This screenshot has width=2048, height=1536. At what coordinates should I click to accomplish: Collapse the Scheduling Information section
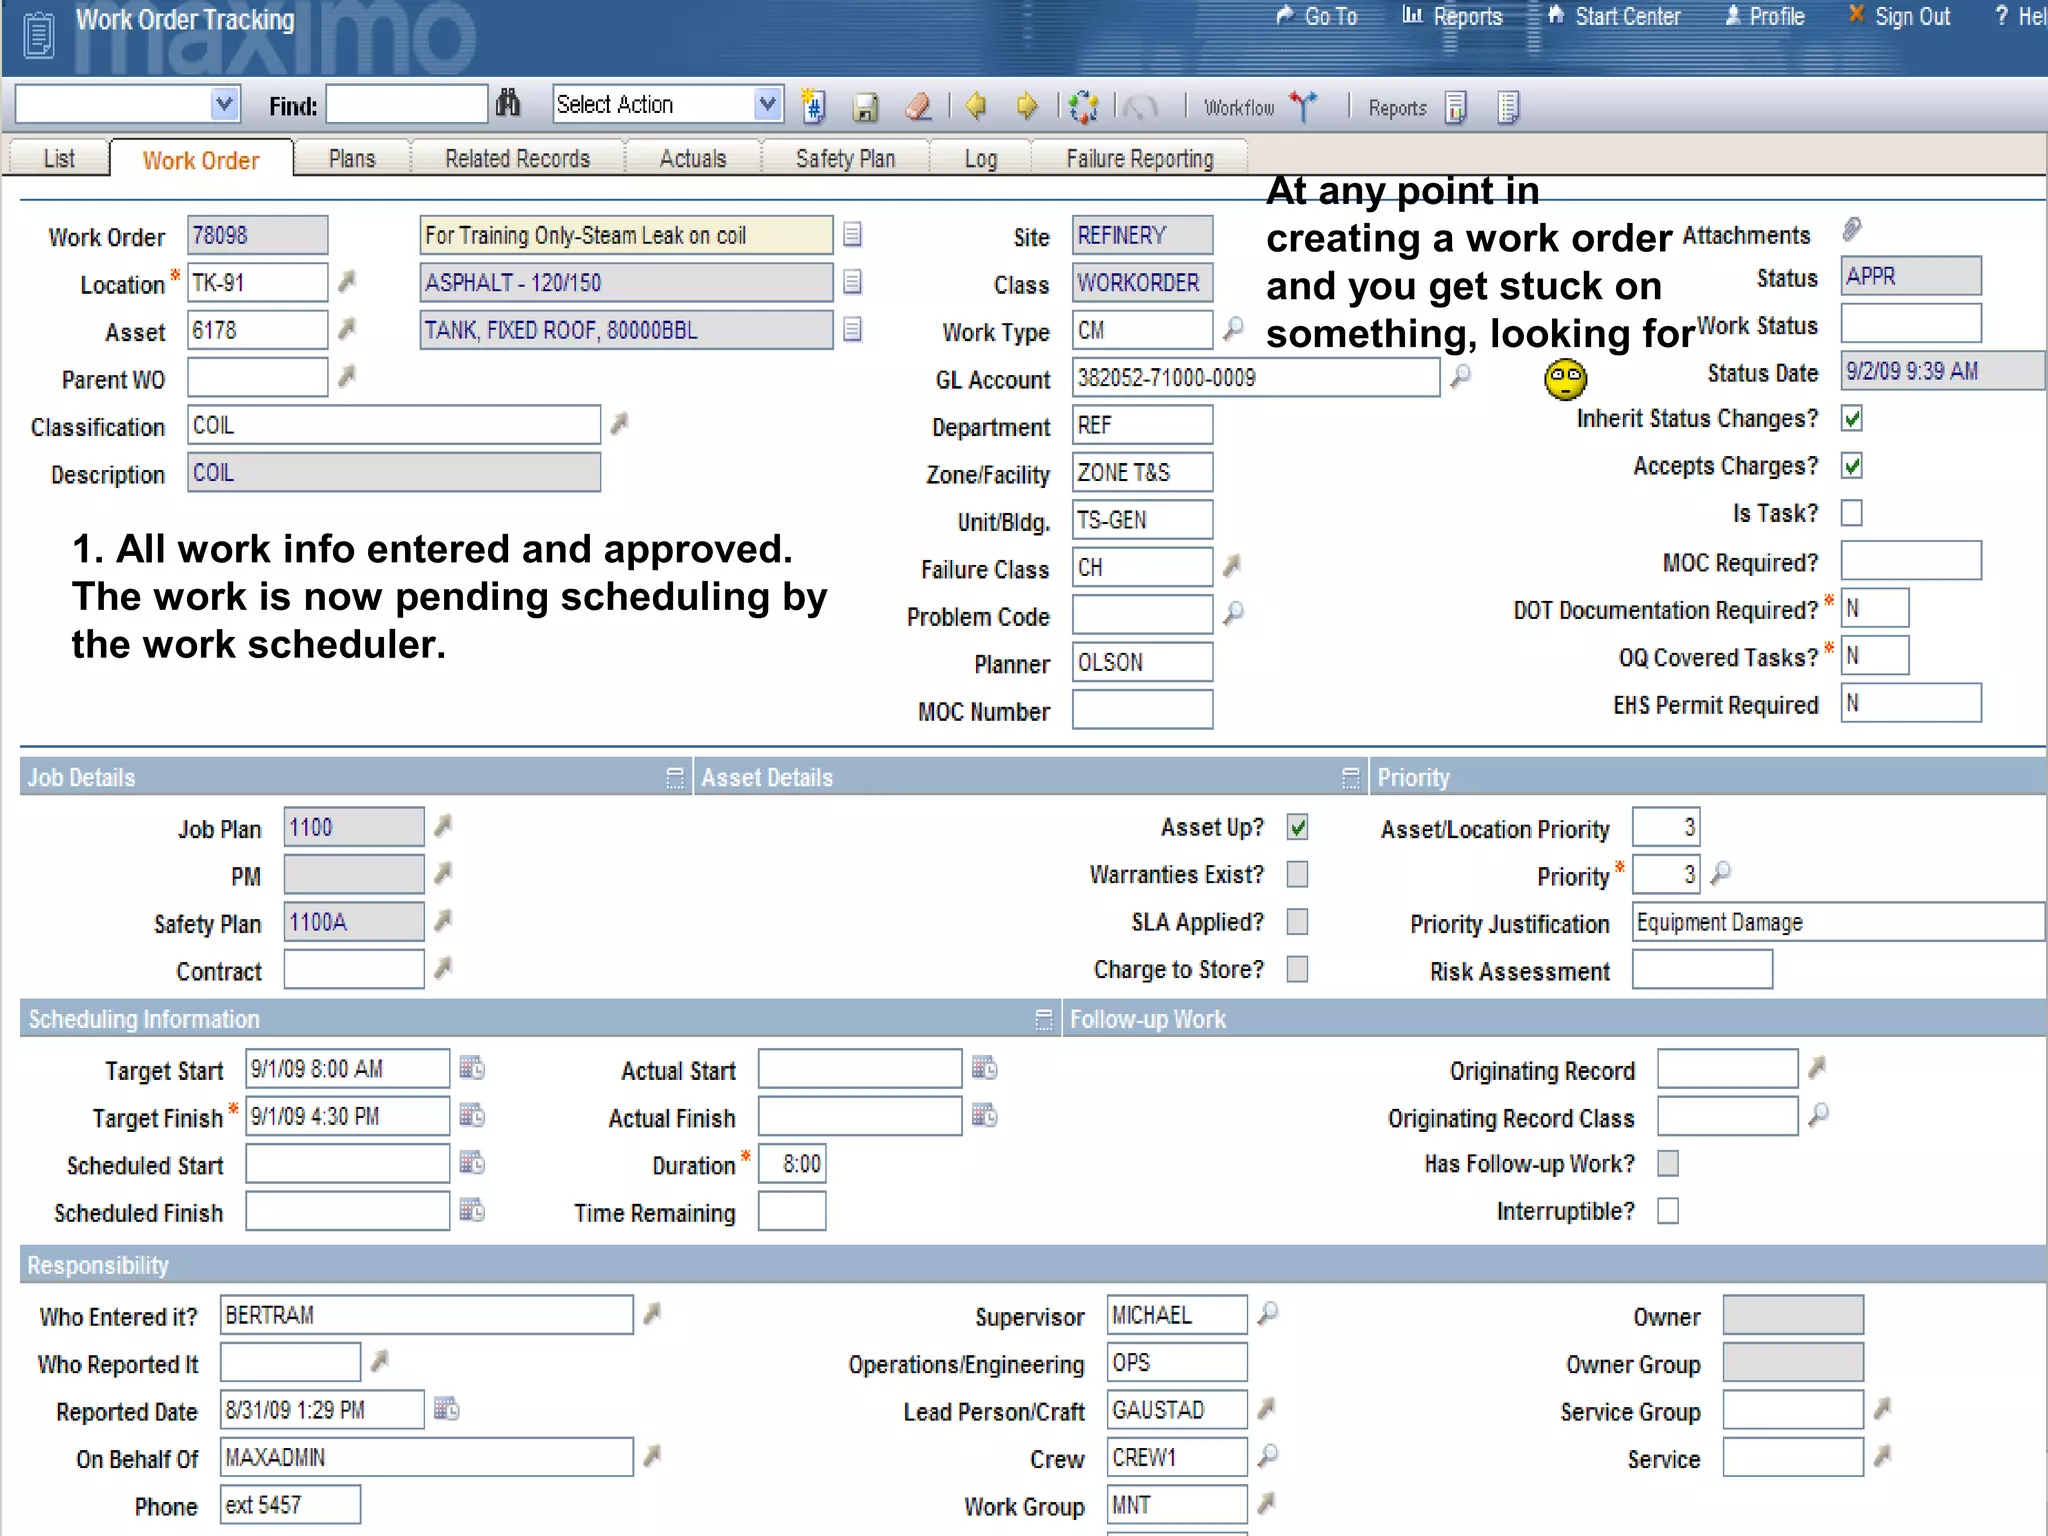pos(1044,1020)
